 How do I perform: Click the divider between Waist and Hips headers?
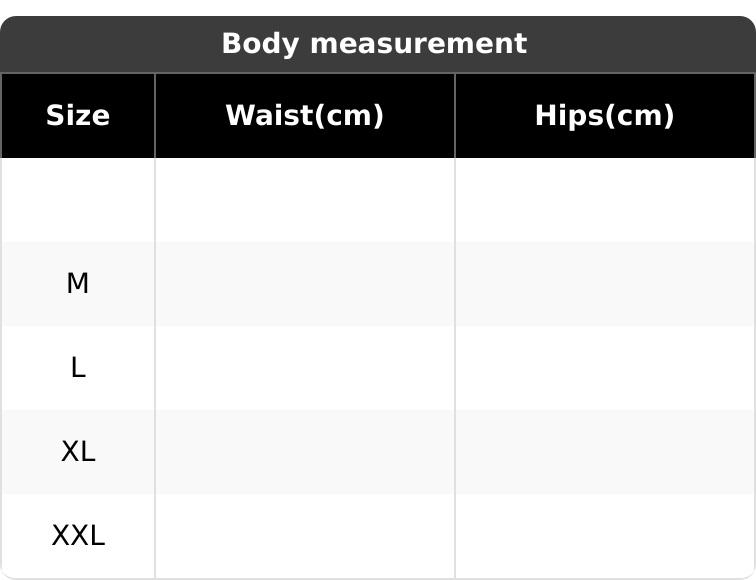pyautogui.click(x=455, y=116)
